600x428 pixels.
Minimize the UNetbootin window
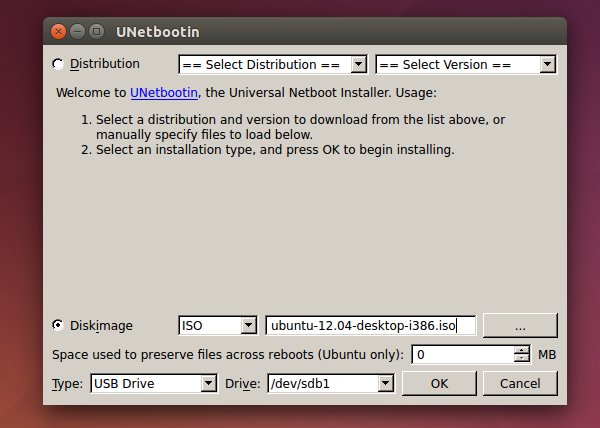coord(78,31)
